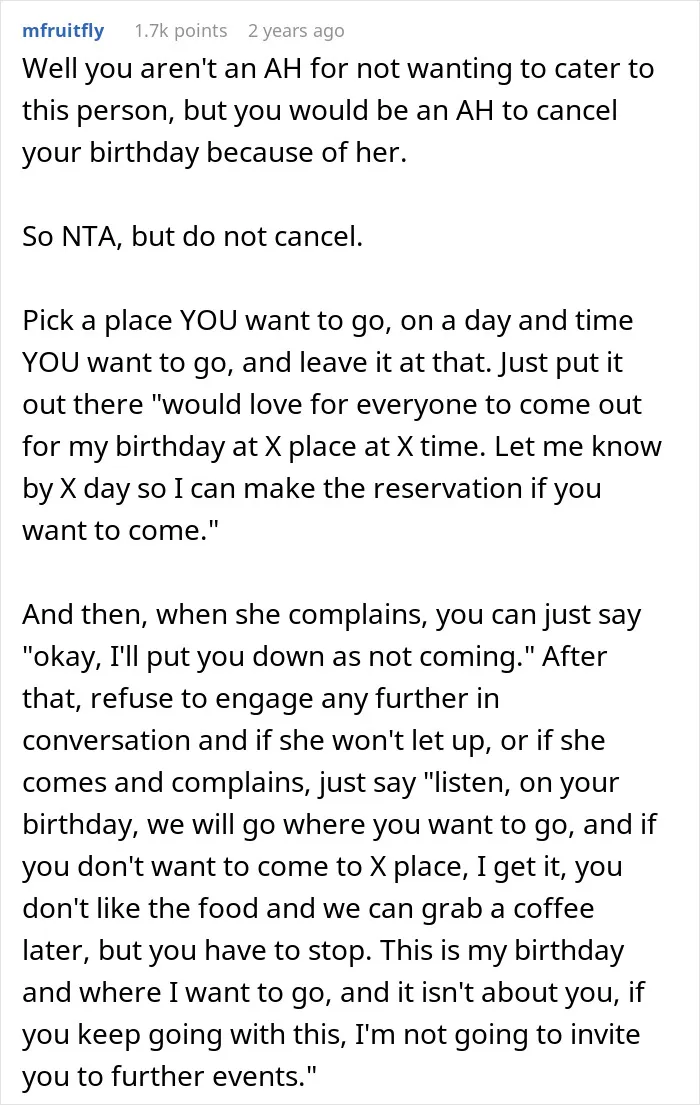
Task: Click the line 'your birthday because of her.'
Action: [x=214, y=152]
